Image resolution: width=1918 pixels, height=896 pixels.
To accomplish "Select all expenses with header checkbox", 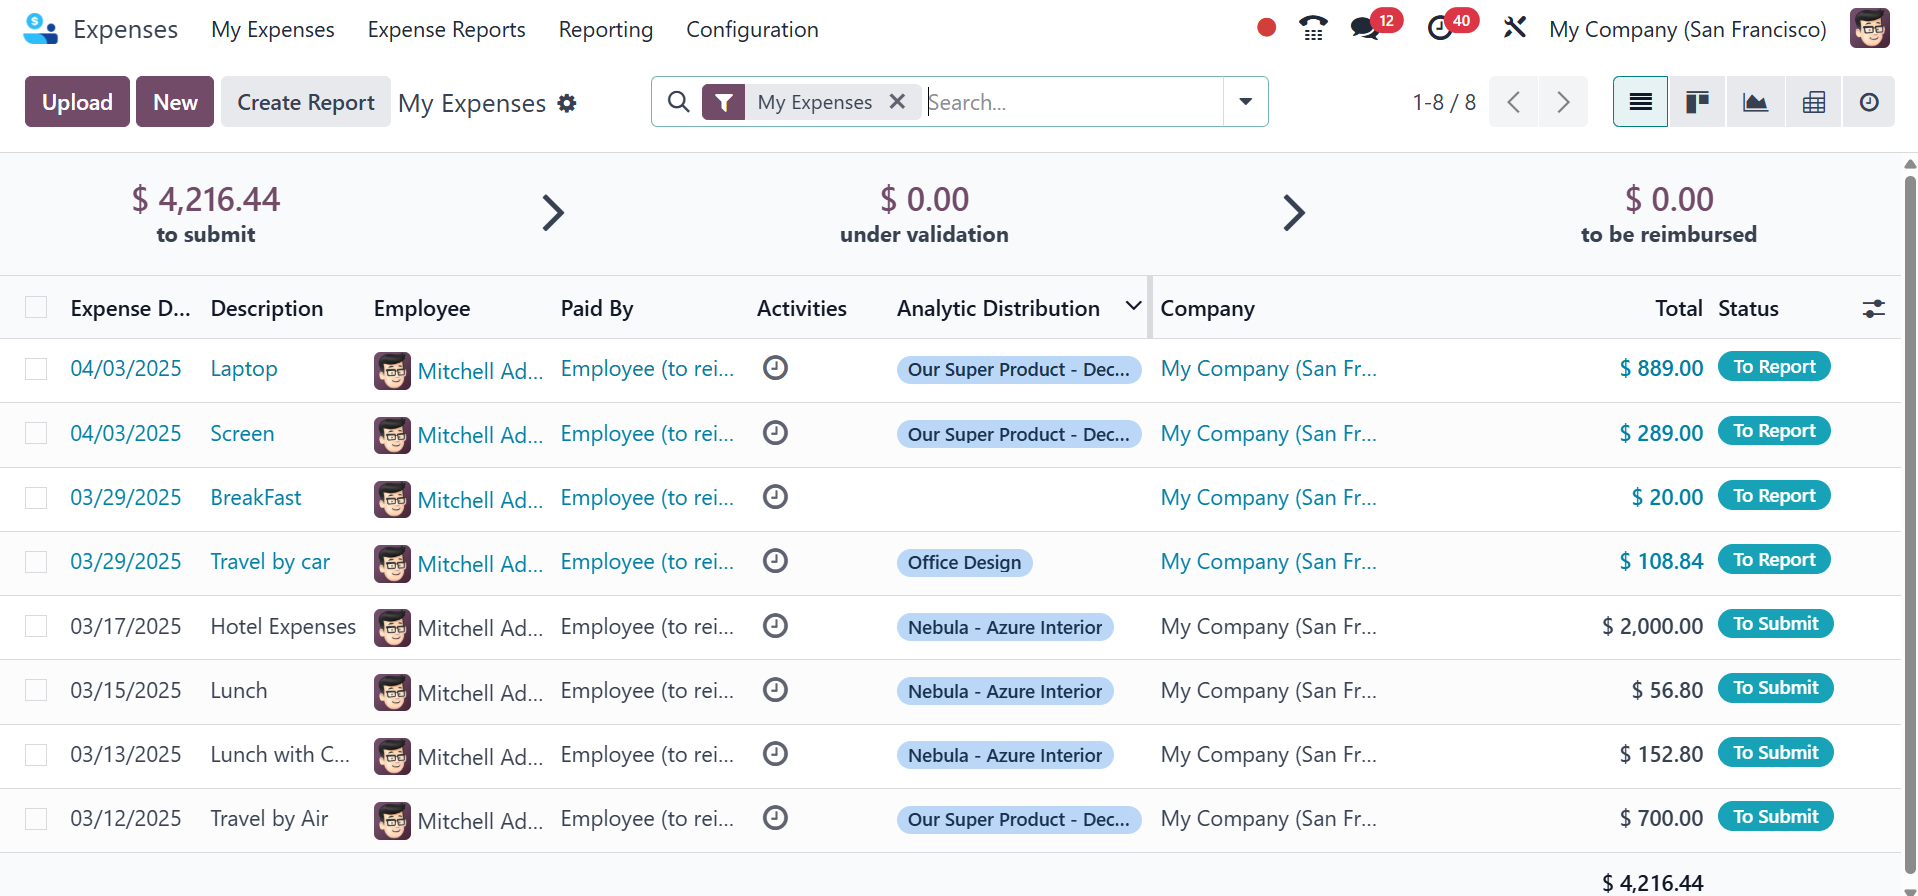I will (36, 308).
